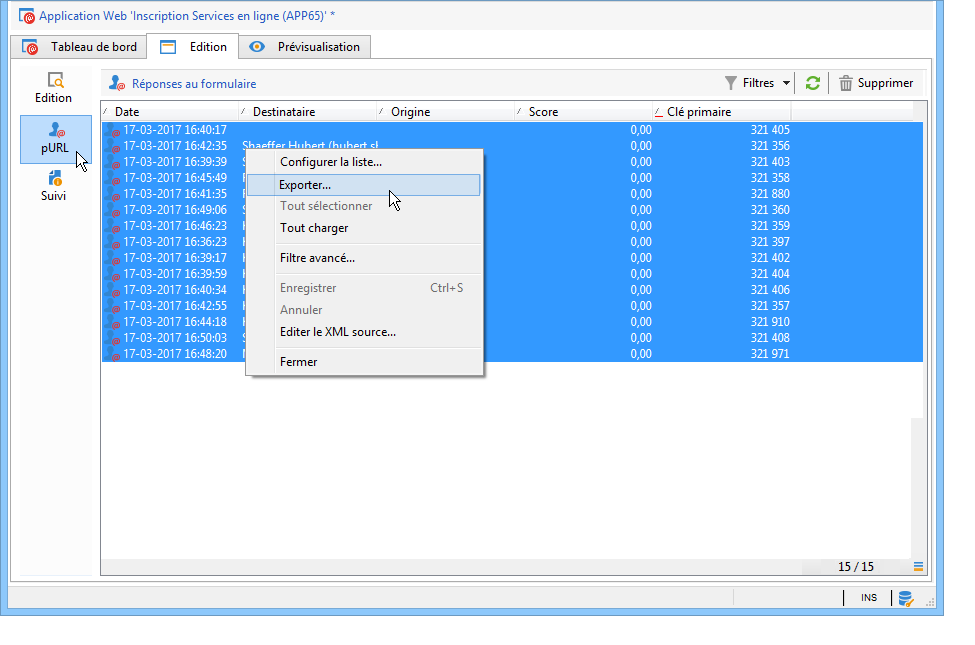
Task: Select the pURL sidebar icon
Action: pos(55,139)
